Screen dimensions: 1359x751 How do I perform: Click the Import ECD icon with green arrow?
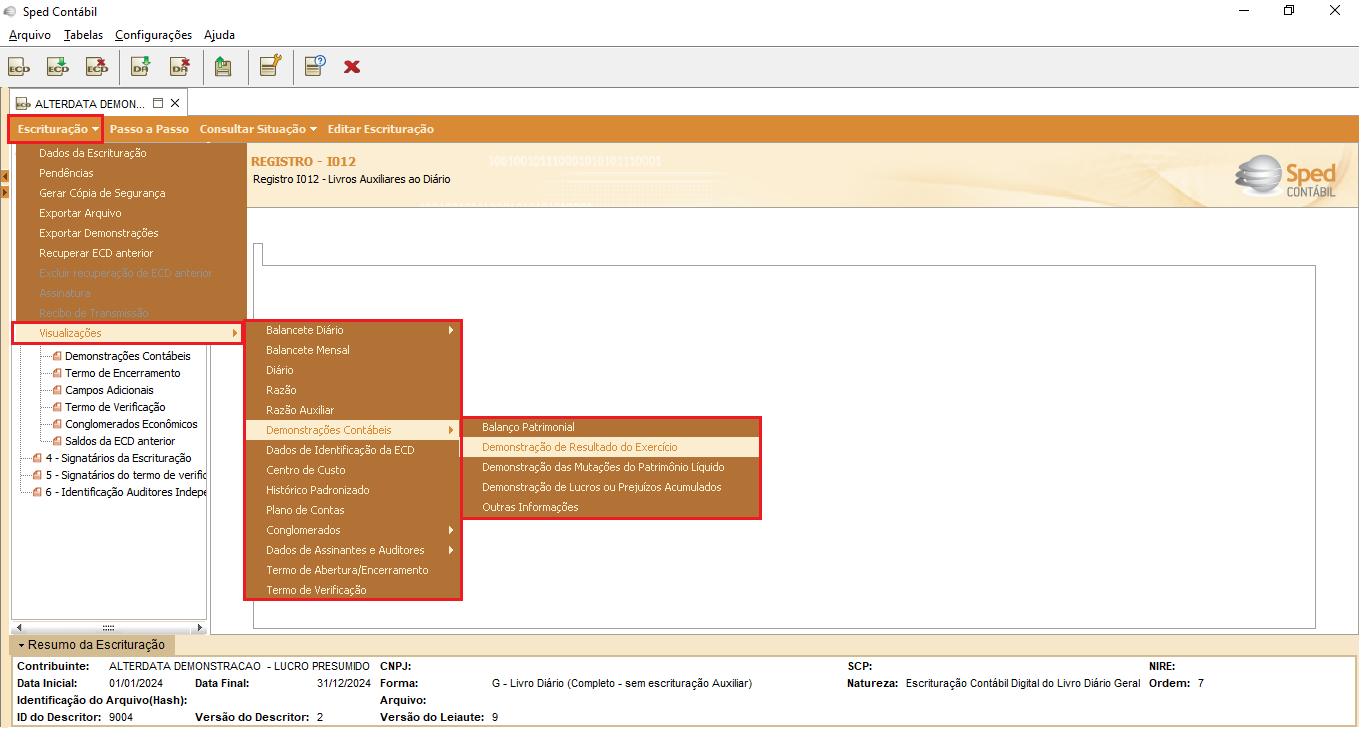click(57, 66)
